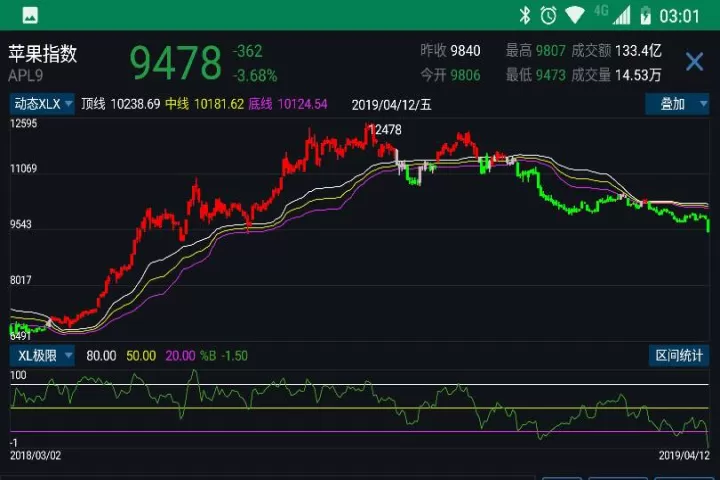
Task: Tap the 50.00 middle threshold value
Action: coord(141,356)
